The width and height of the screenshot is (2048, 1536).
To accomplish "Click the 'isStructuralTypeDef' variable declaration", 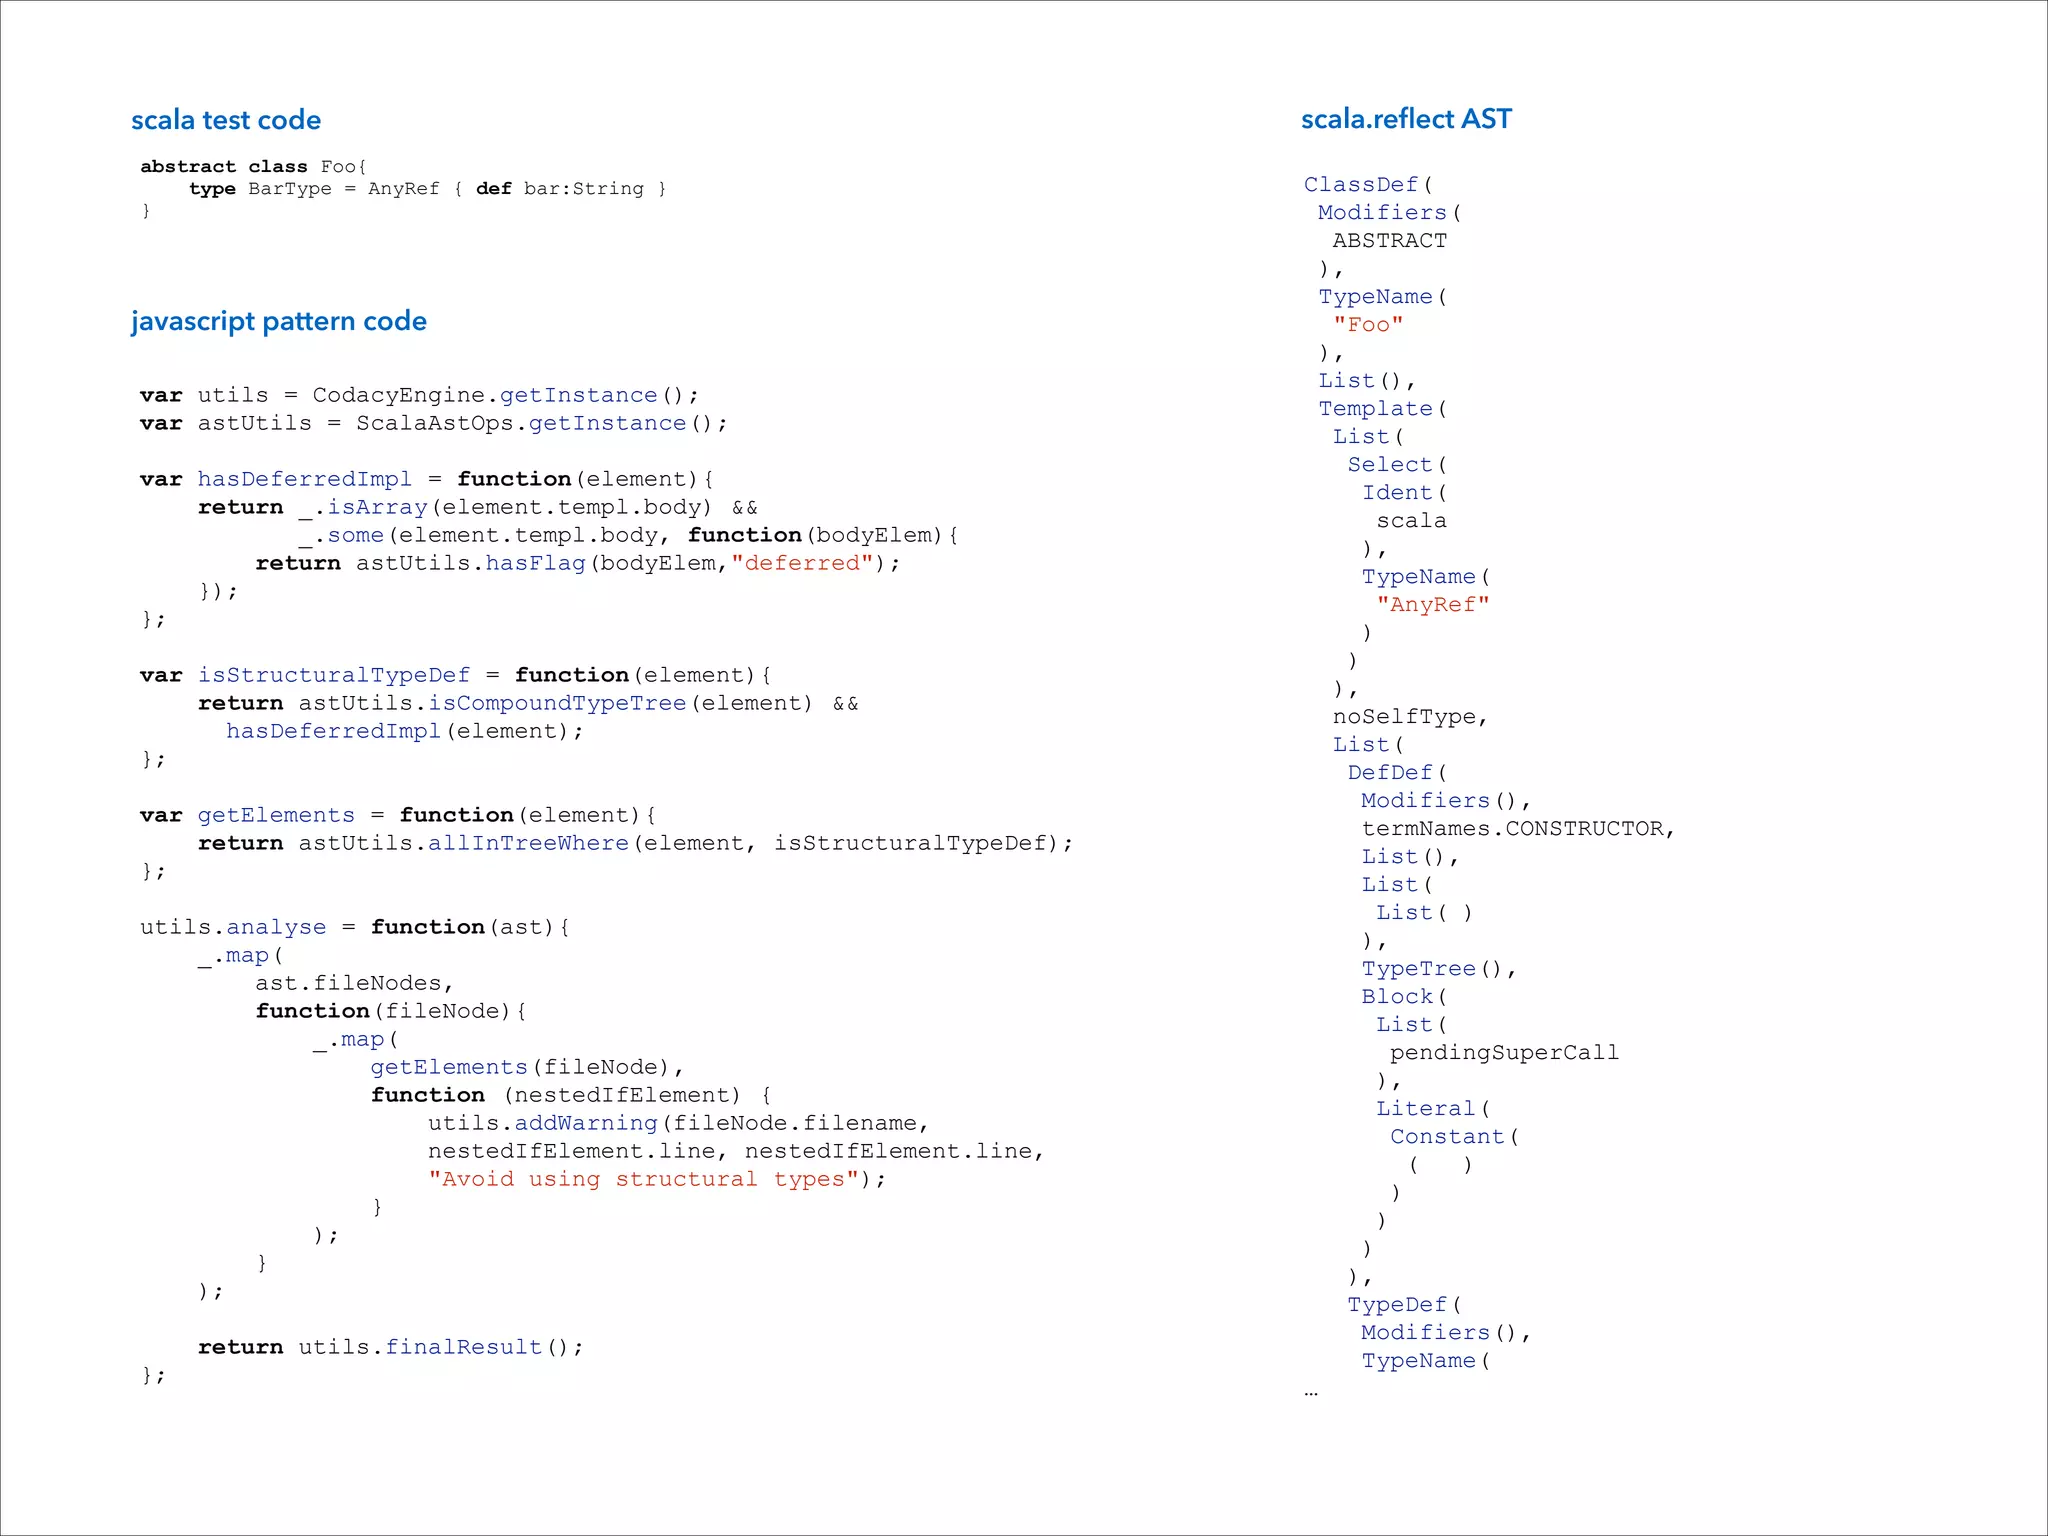I will tap(455, 675).
